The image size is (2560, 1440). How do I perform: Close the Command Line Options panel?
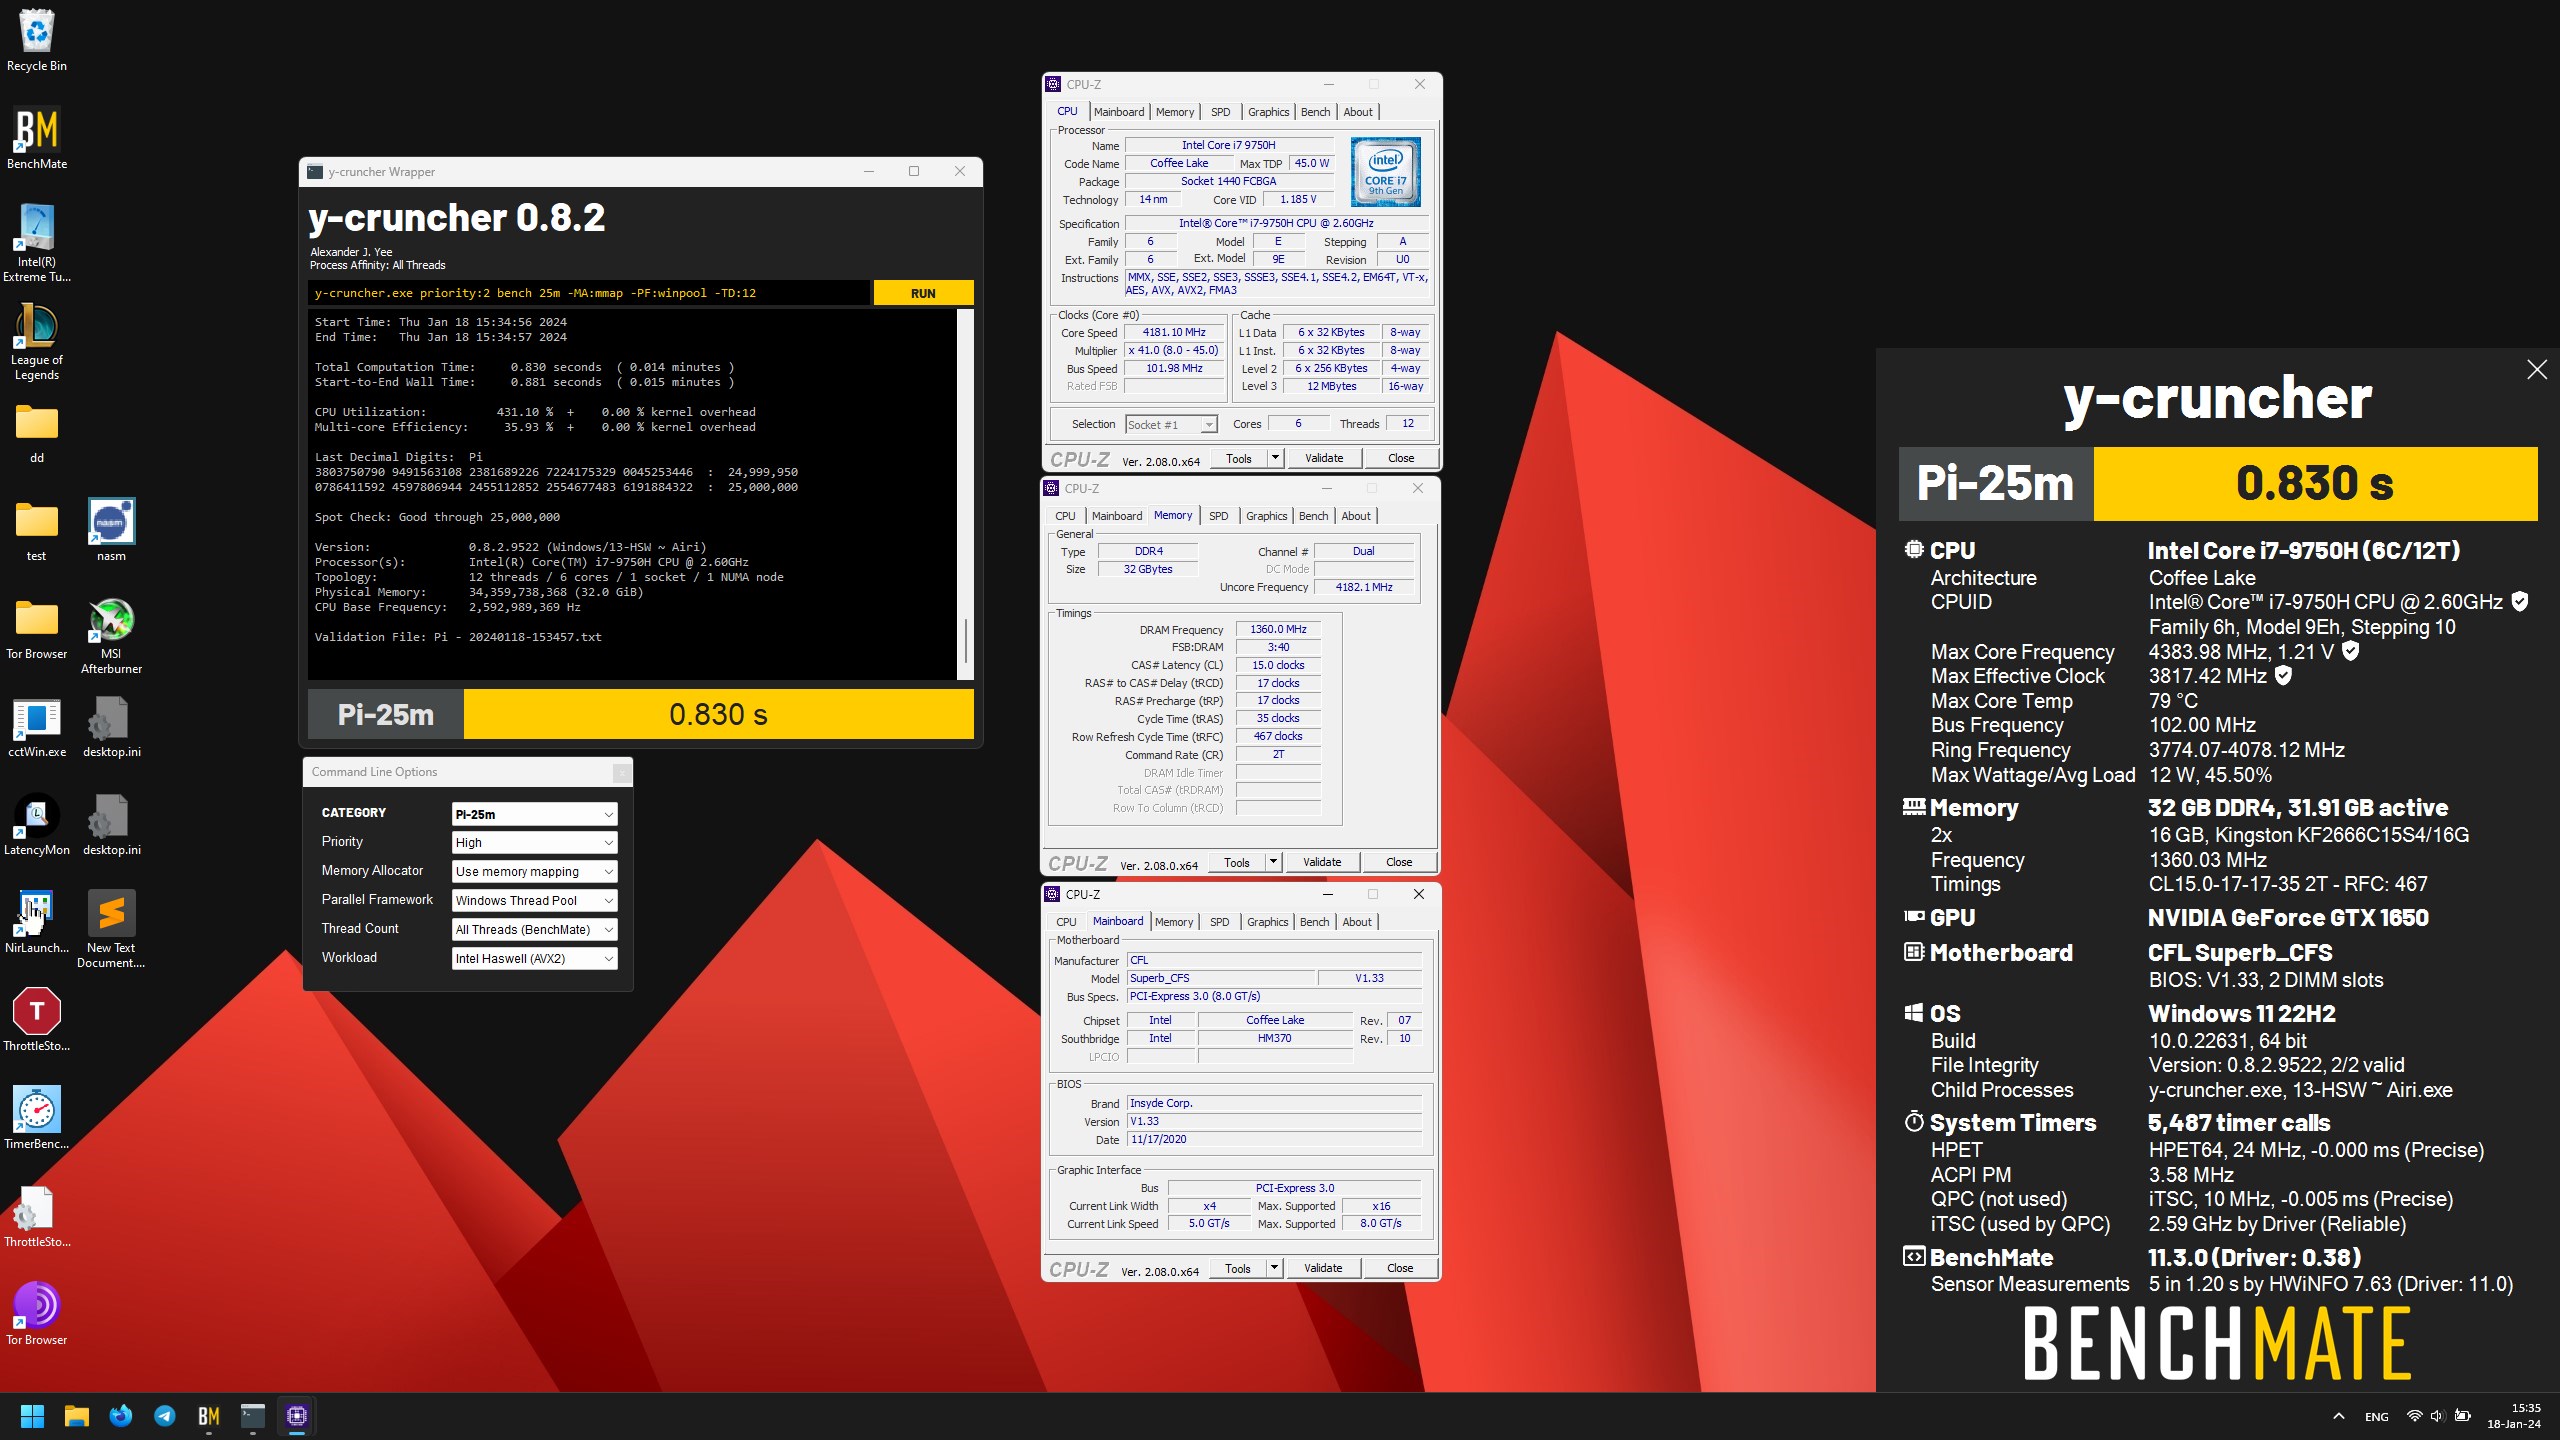(x=621, y=772)
